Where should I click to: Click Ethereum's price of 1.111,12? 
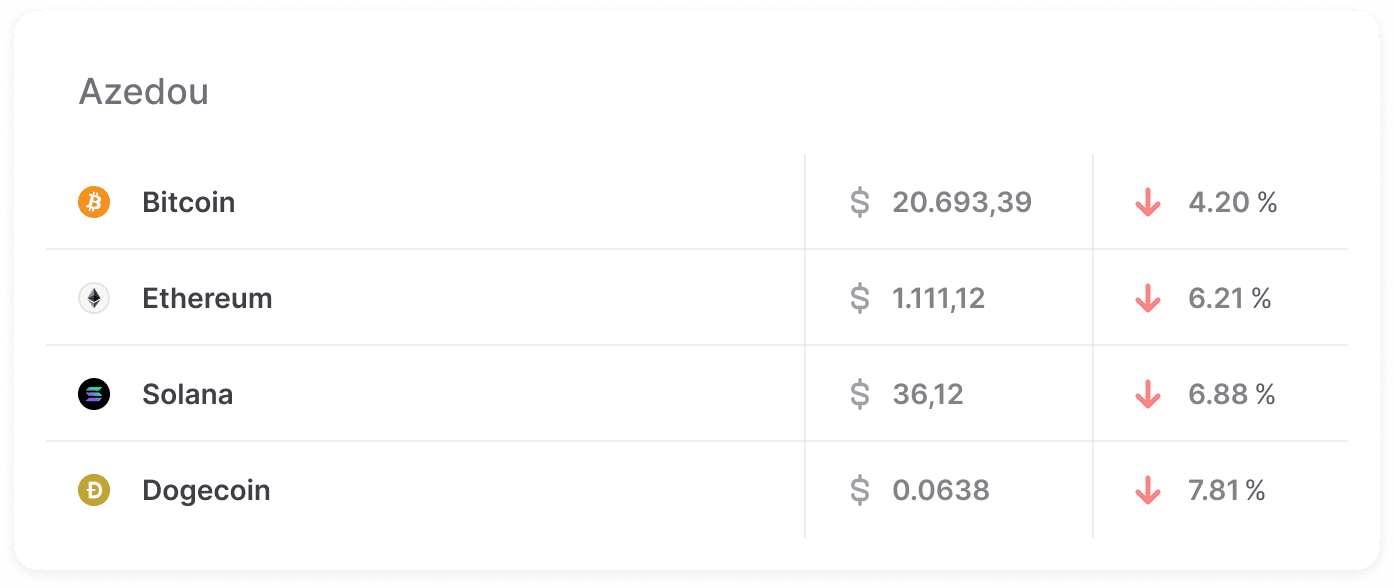938,297
